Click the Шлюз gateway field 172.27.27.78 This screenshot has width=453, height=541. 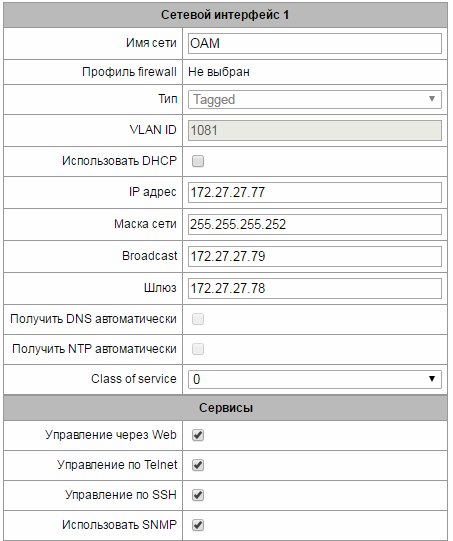(315, 288)
